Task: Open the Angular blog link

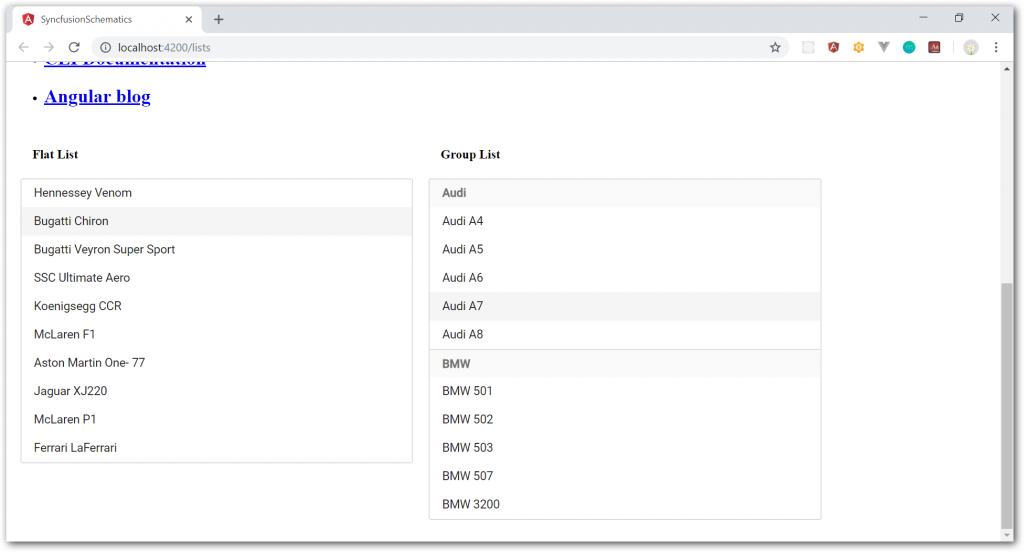Action: [97, 97]
